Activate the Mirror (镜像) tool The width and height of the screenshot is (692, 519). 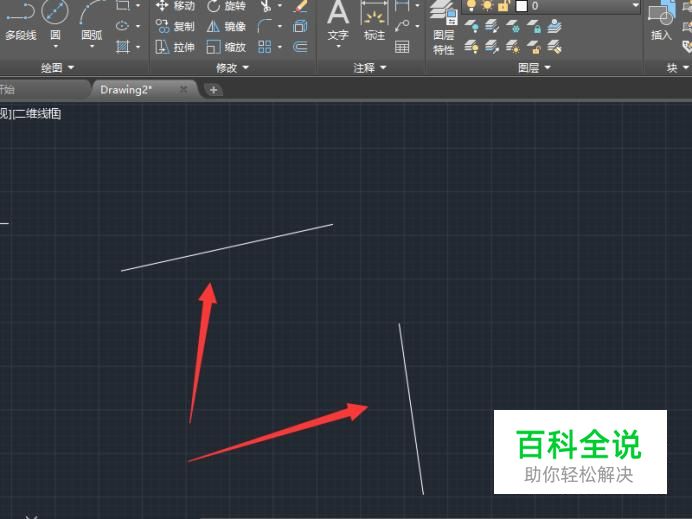tap(226, 26)
